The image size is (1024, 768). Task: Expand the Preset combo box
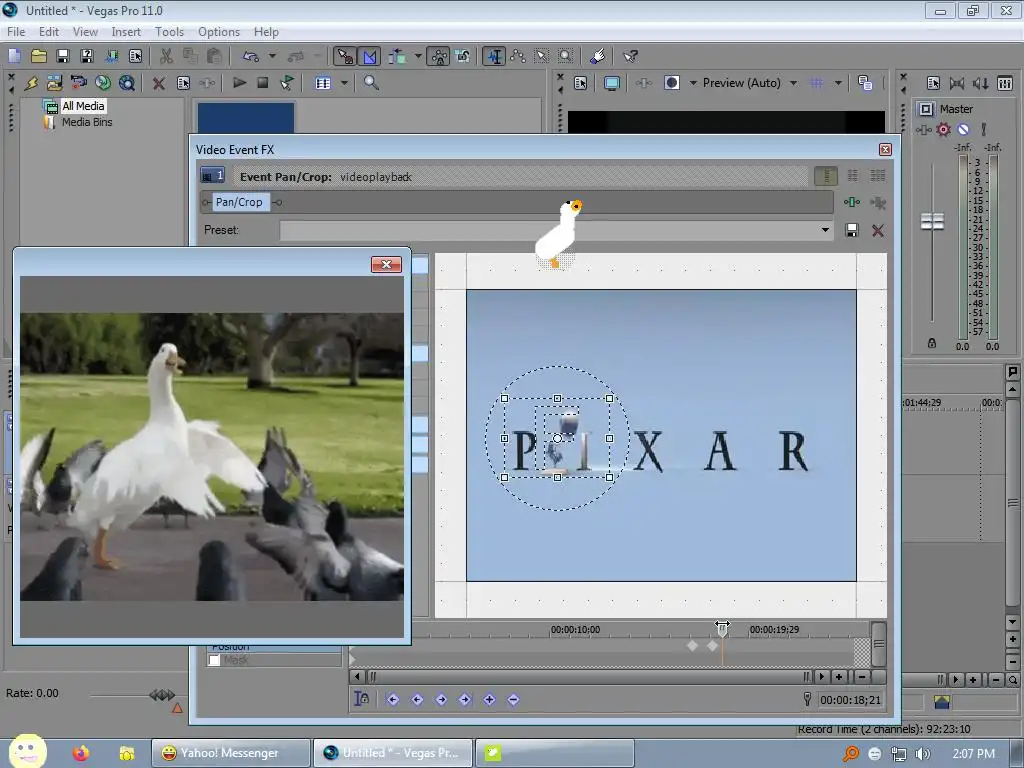pyautogui.click(x=825, y=230)
